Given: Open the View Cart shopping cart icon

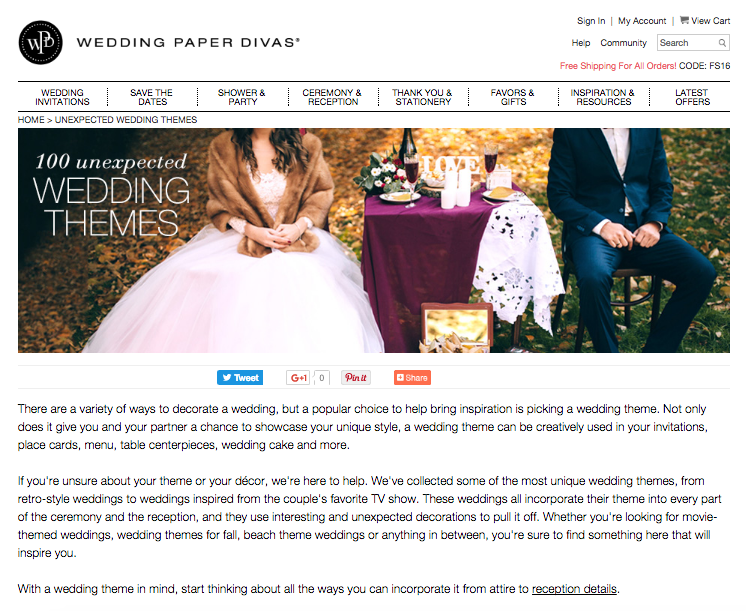Looking at the screenshot, I should pos(684,20).
